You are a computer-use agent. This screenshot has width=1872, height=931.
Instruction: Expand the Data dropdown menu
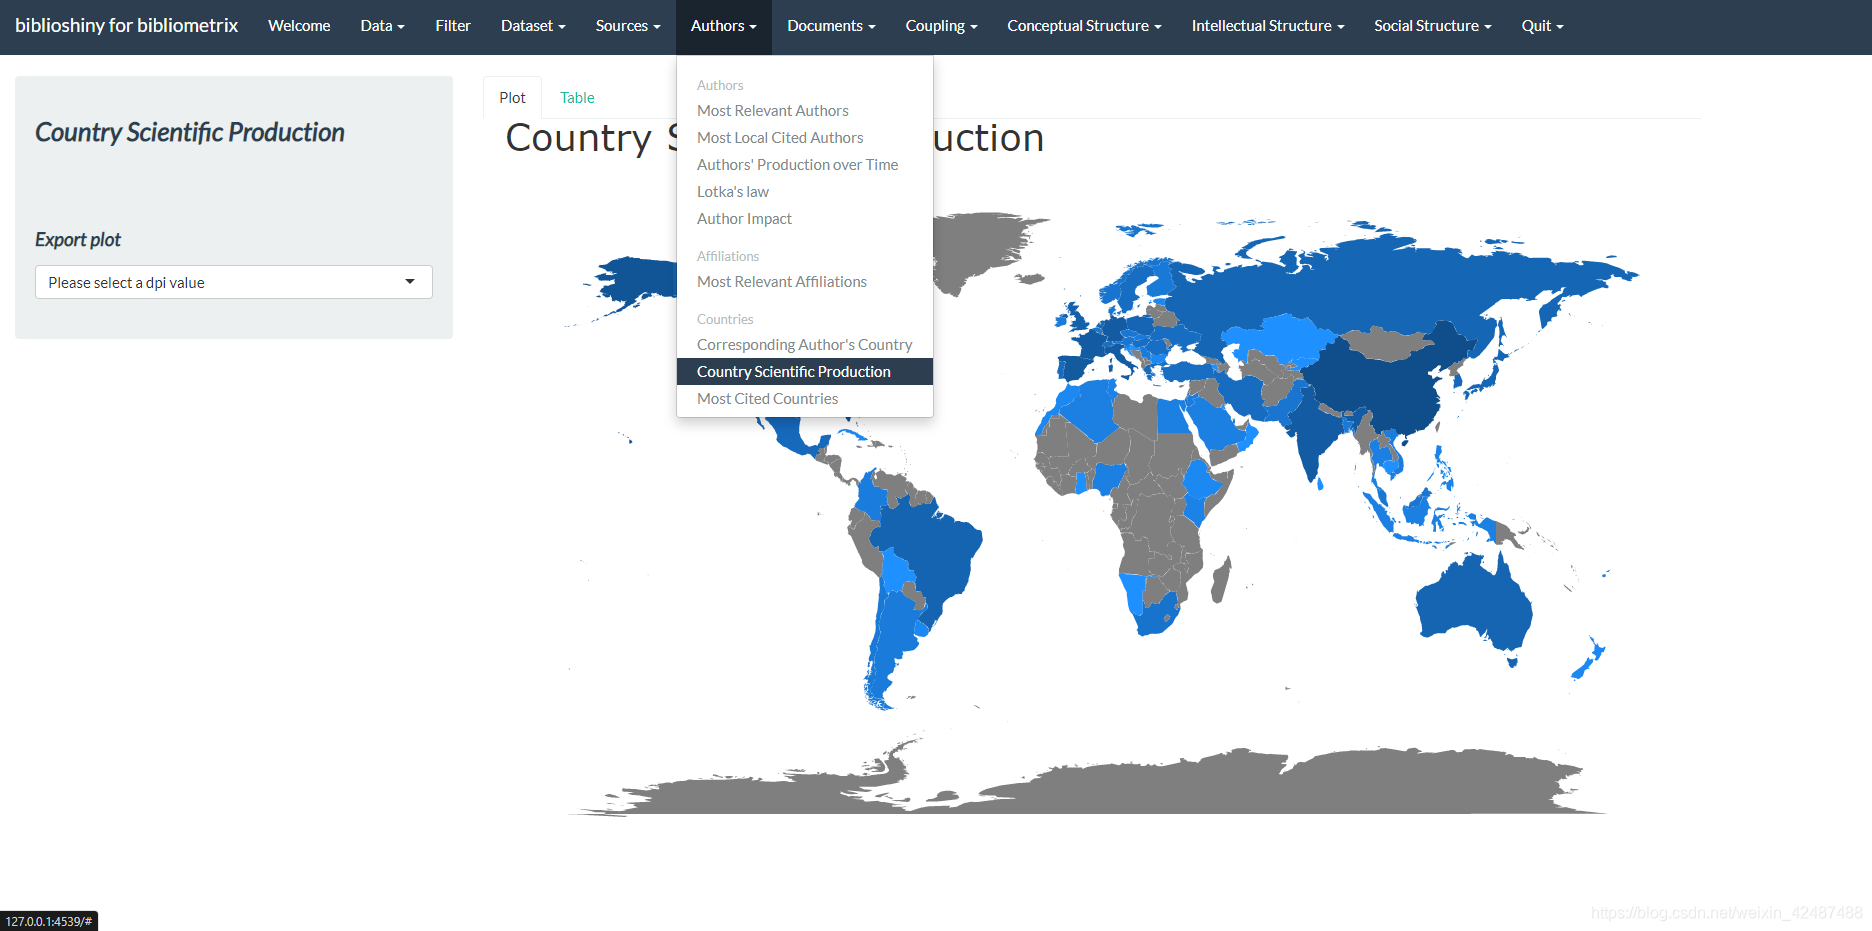(382, 26)
